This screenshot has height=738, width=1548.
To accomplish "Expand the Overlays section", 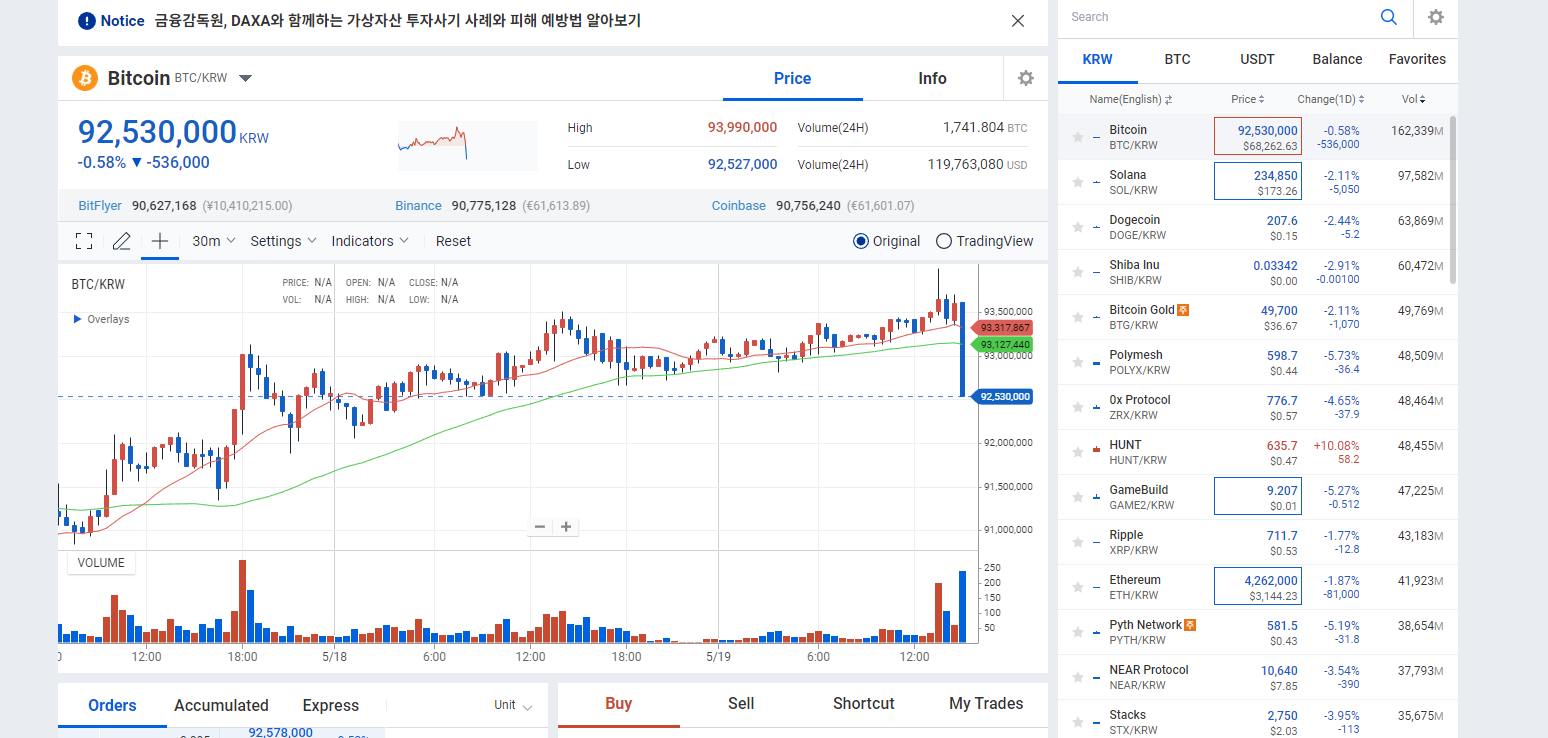I will click(101, 320).
